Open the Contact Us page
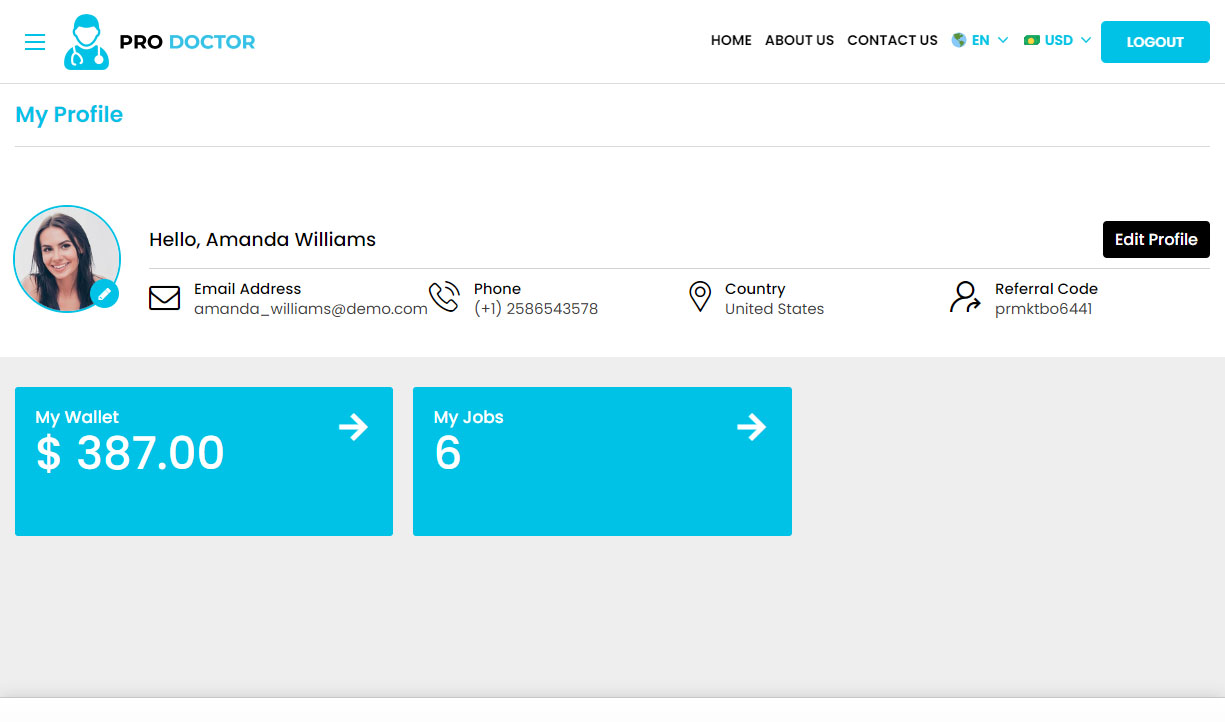Image resolution: width=1225 pixels, height=722 pixels. point(892,40)
